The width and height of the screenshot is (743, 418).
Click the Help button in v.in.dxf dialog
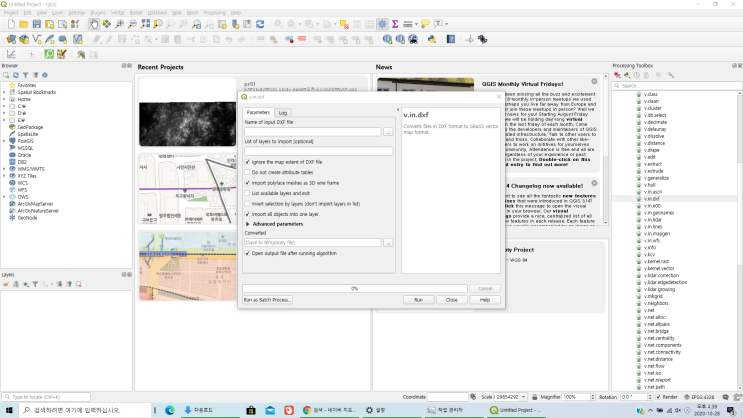(485, 300)
